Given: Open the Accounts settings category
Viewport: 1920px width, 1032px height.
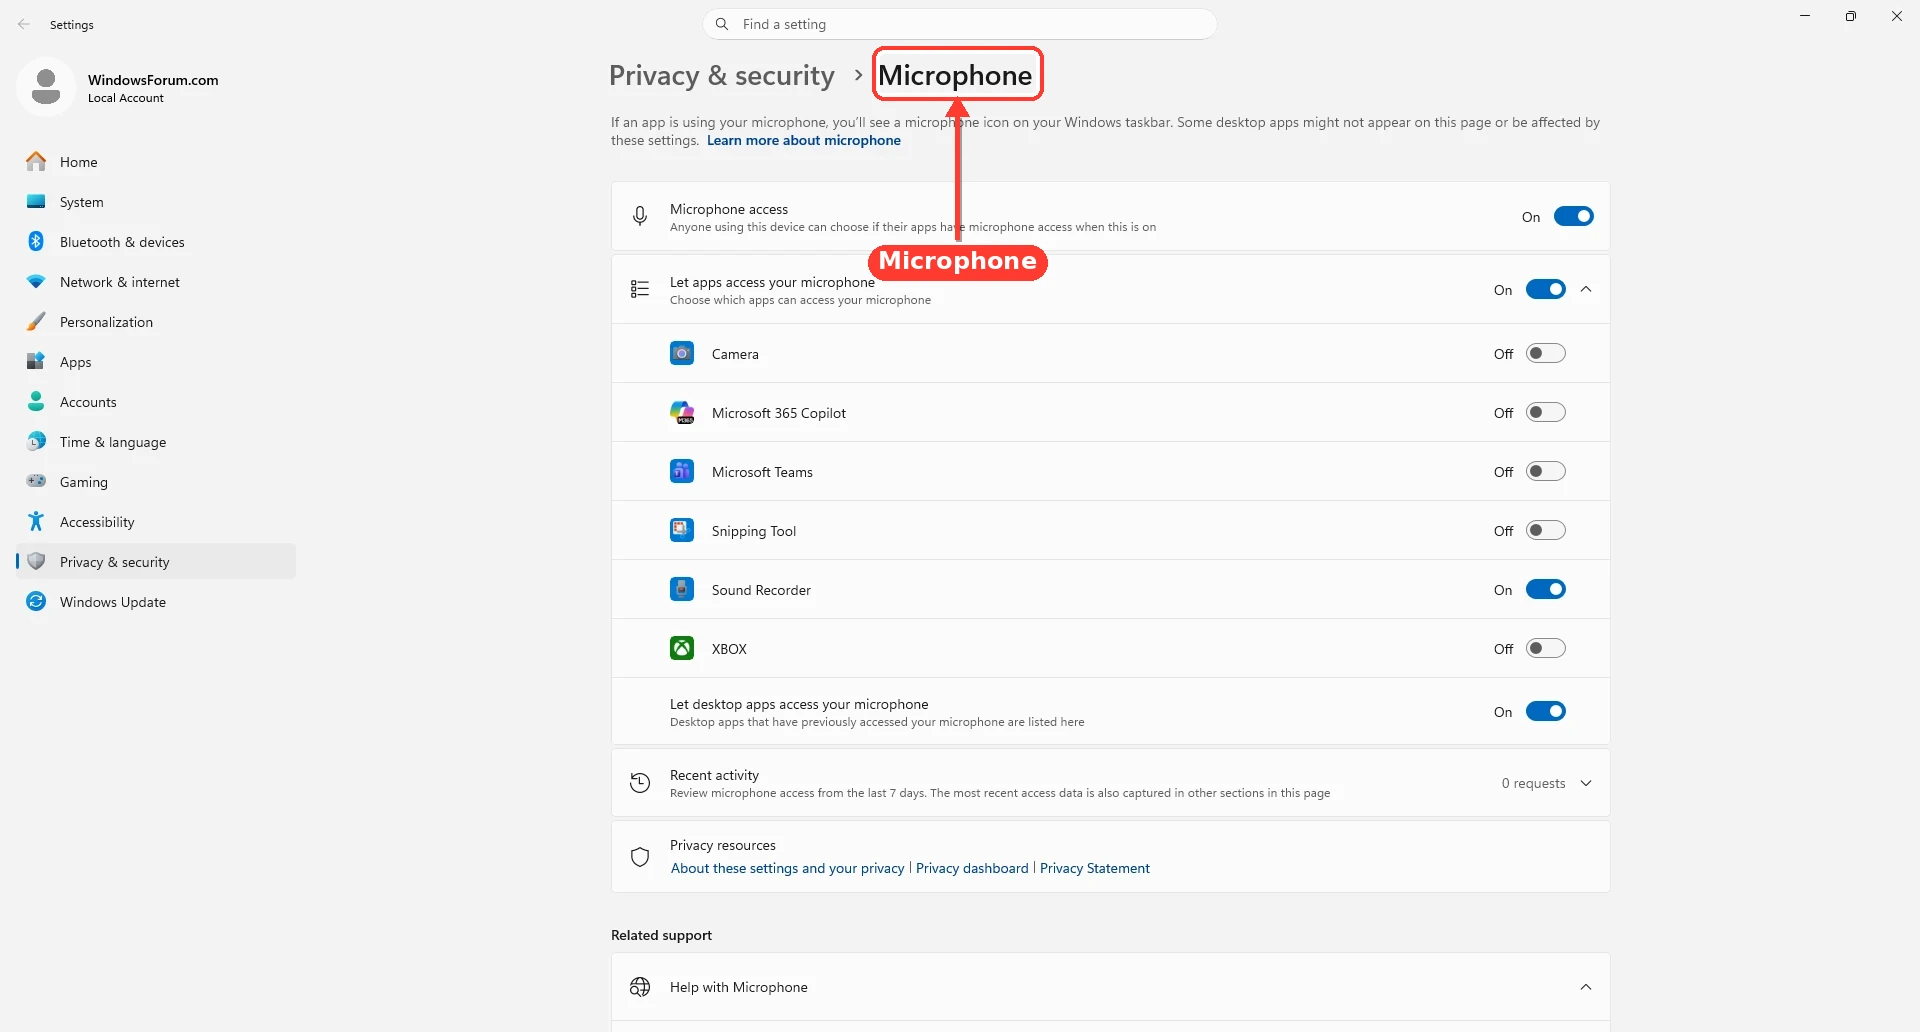Looking at the screenshot, I should click(x=156, y=401).
